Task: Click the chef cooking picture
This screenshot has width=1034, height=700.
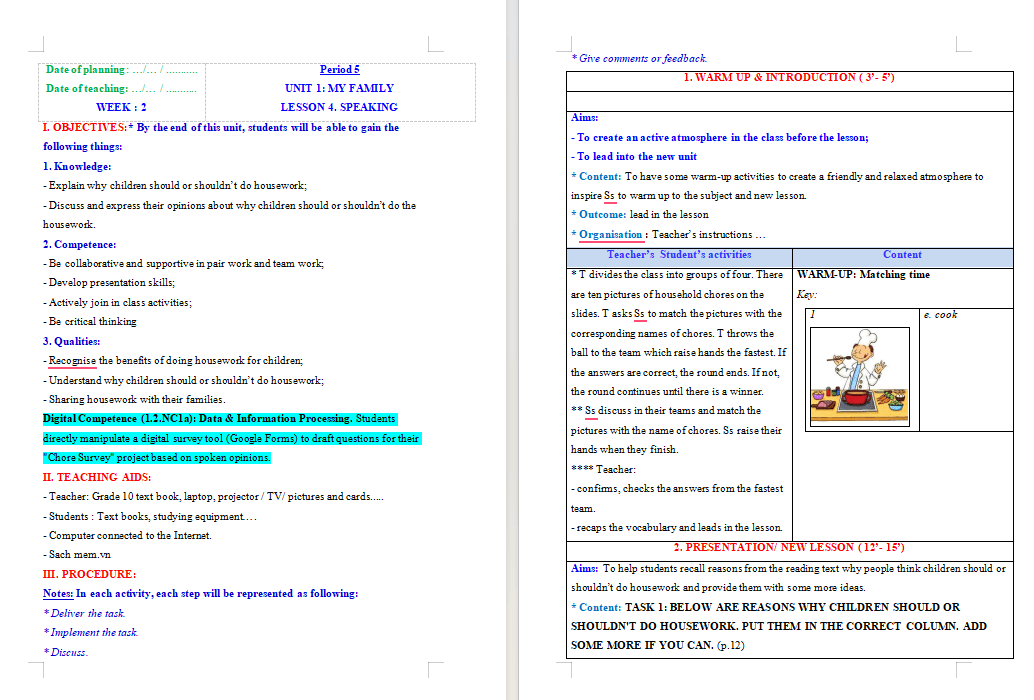Action: point(859,377)
